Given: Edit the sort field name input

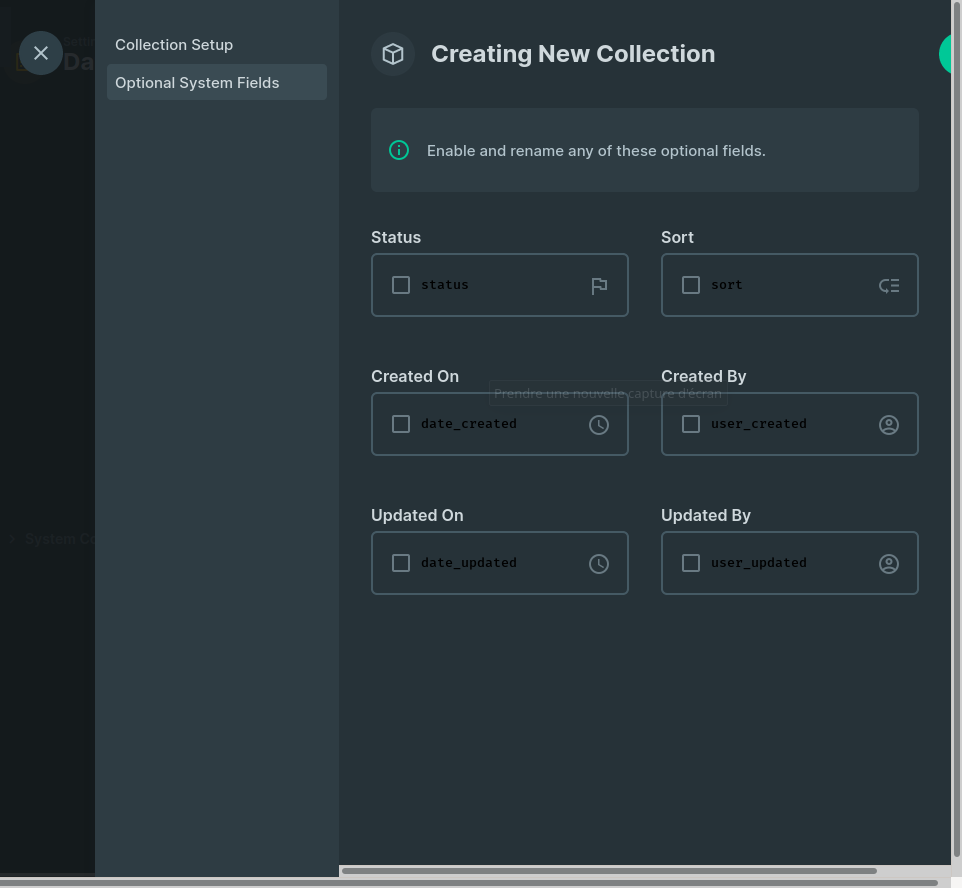Looking at the screenshot, I should (790, 285).
